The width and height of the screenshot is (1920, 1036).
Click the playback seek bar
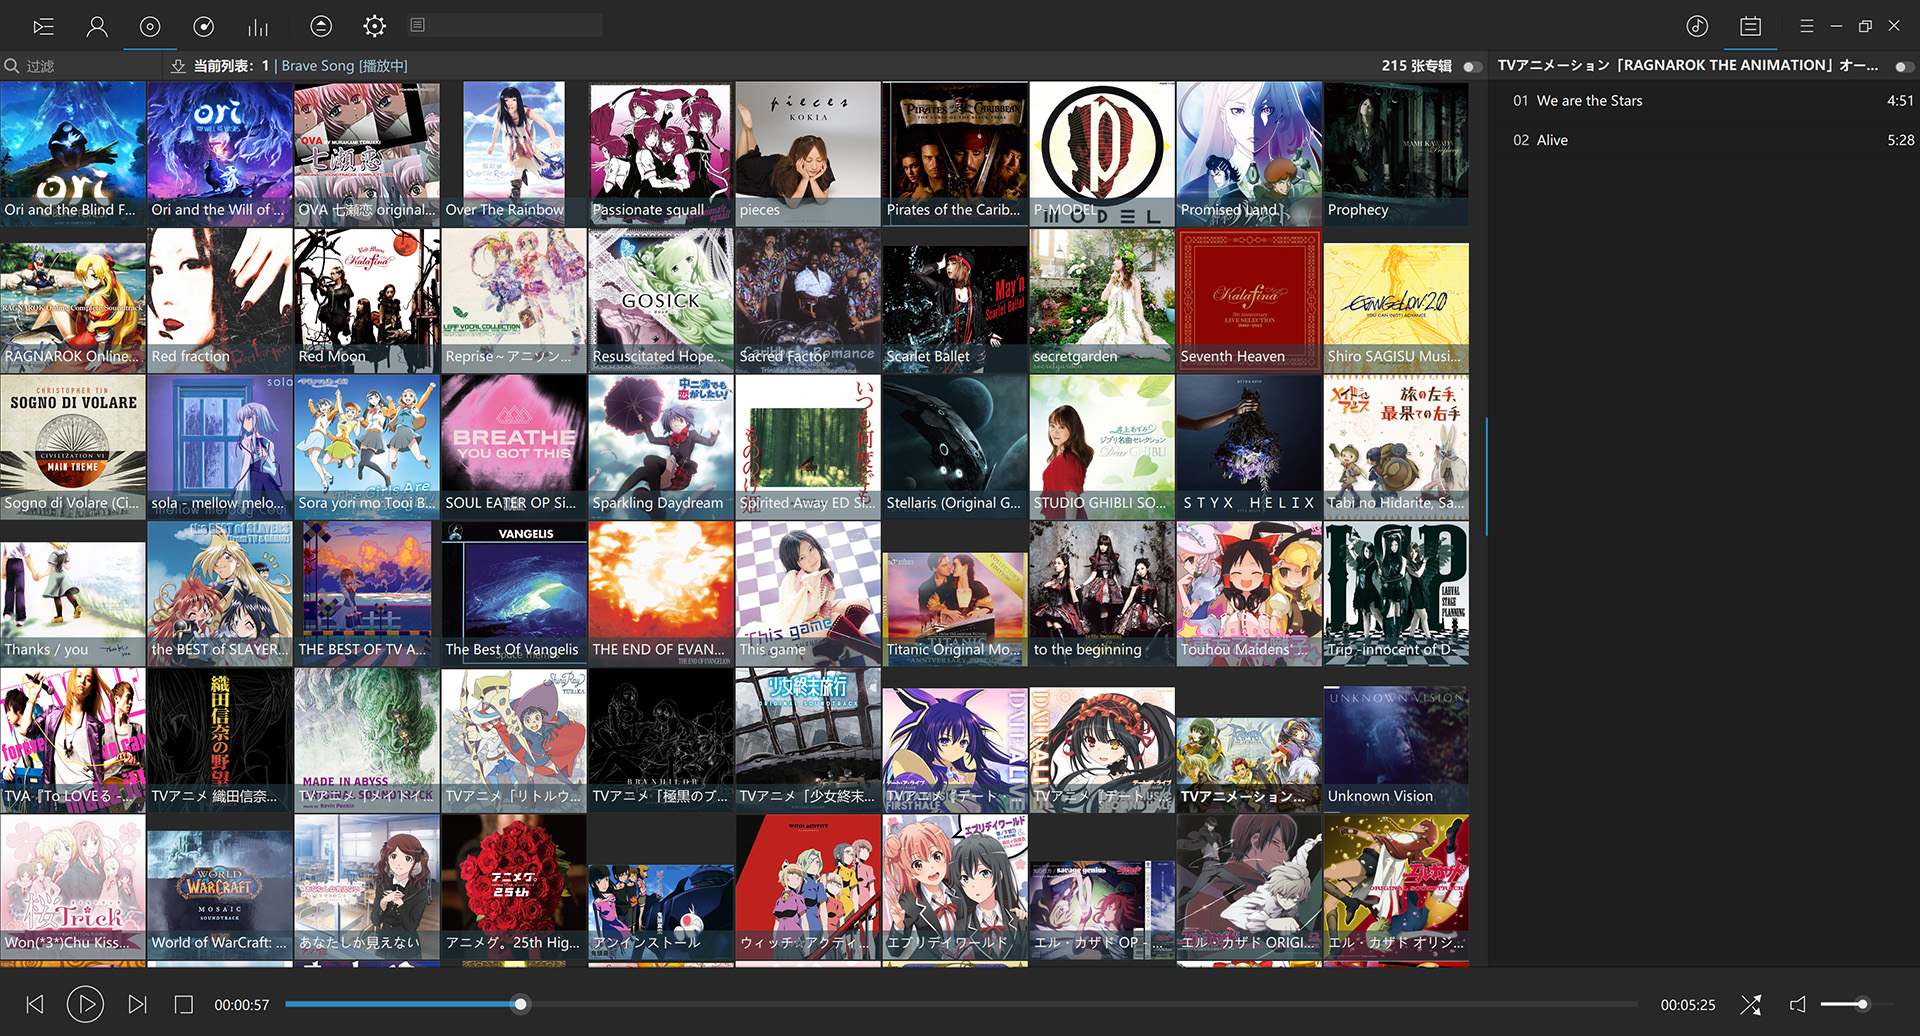click(x=961, y=1004)
